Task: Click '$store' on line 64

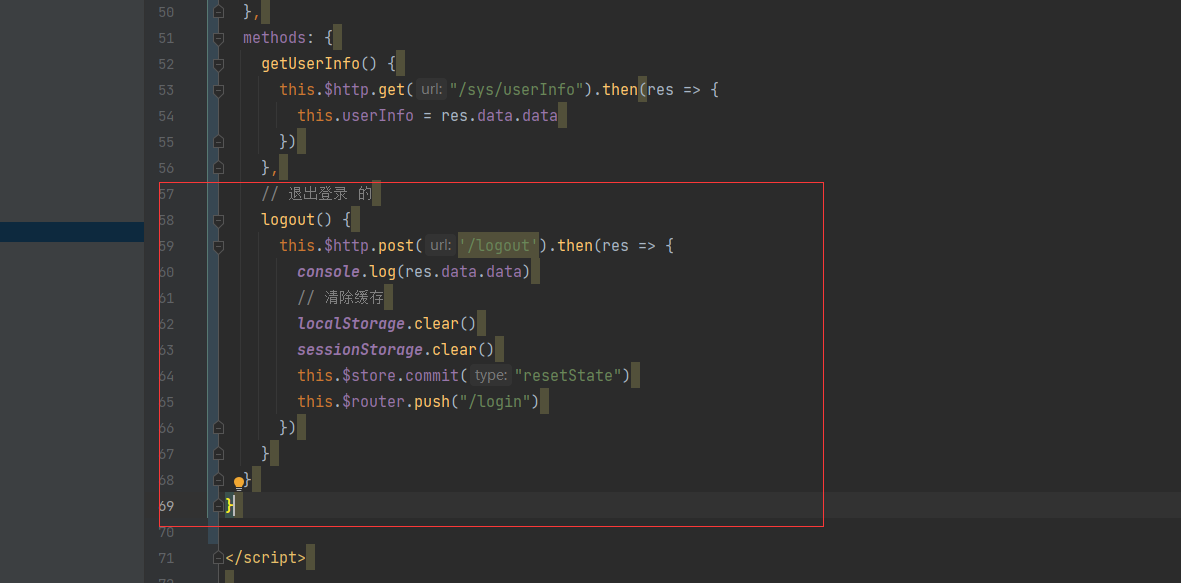Action: [x=369, y=375]
